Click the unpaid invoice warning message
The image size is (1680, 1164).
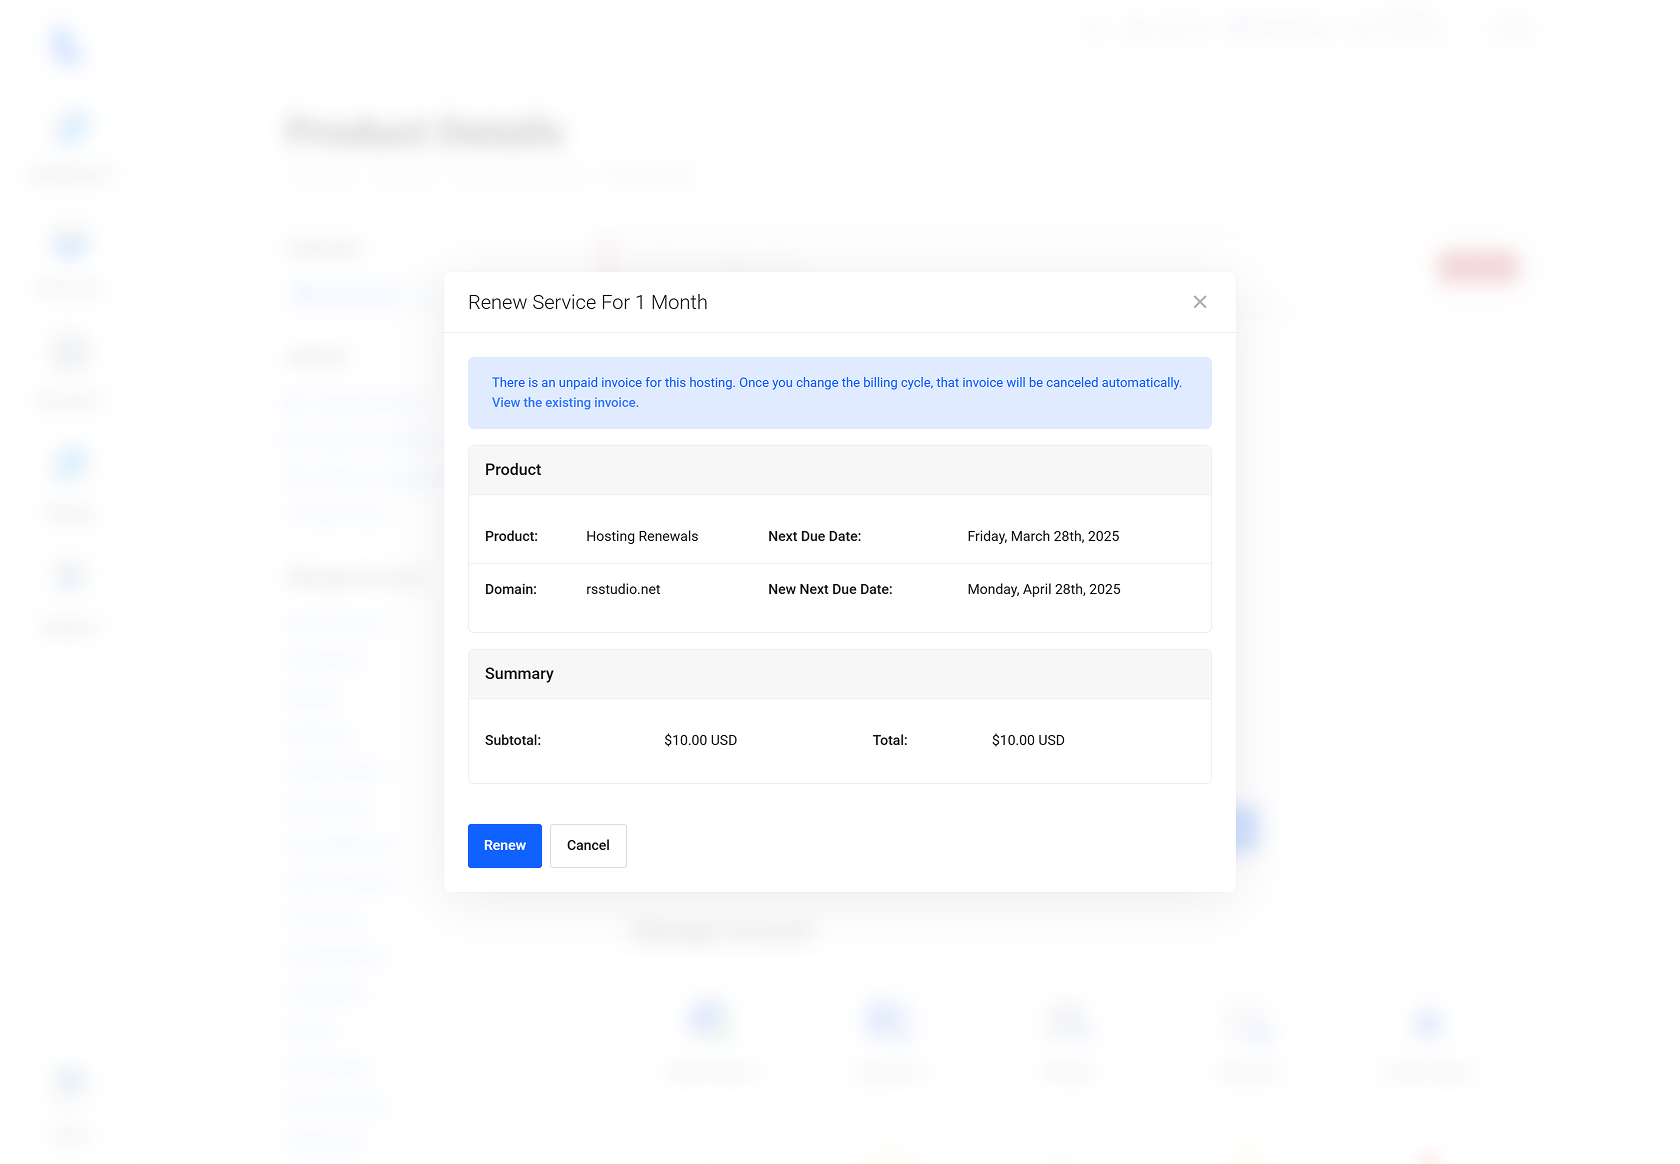pos(839,393)
